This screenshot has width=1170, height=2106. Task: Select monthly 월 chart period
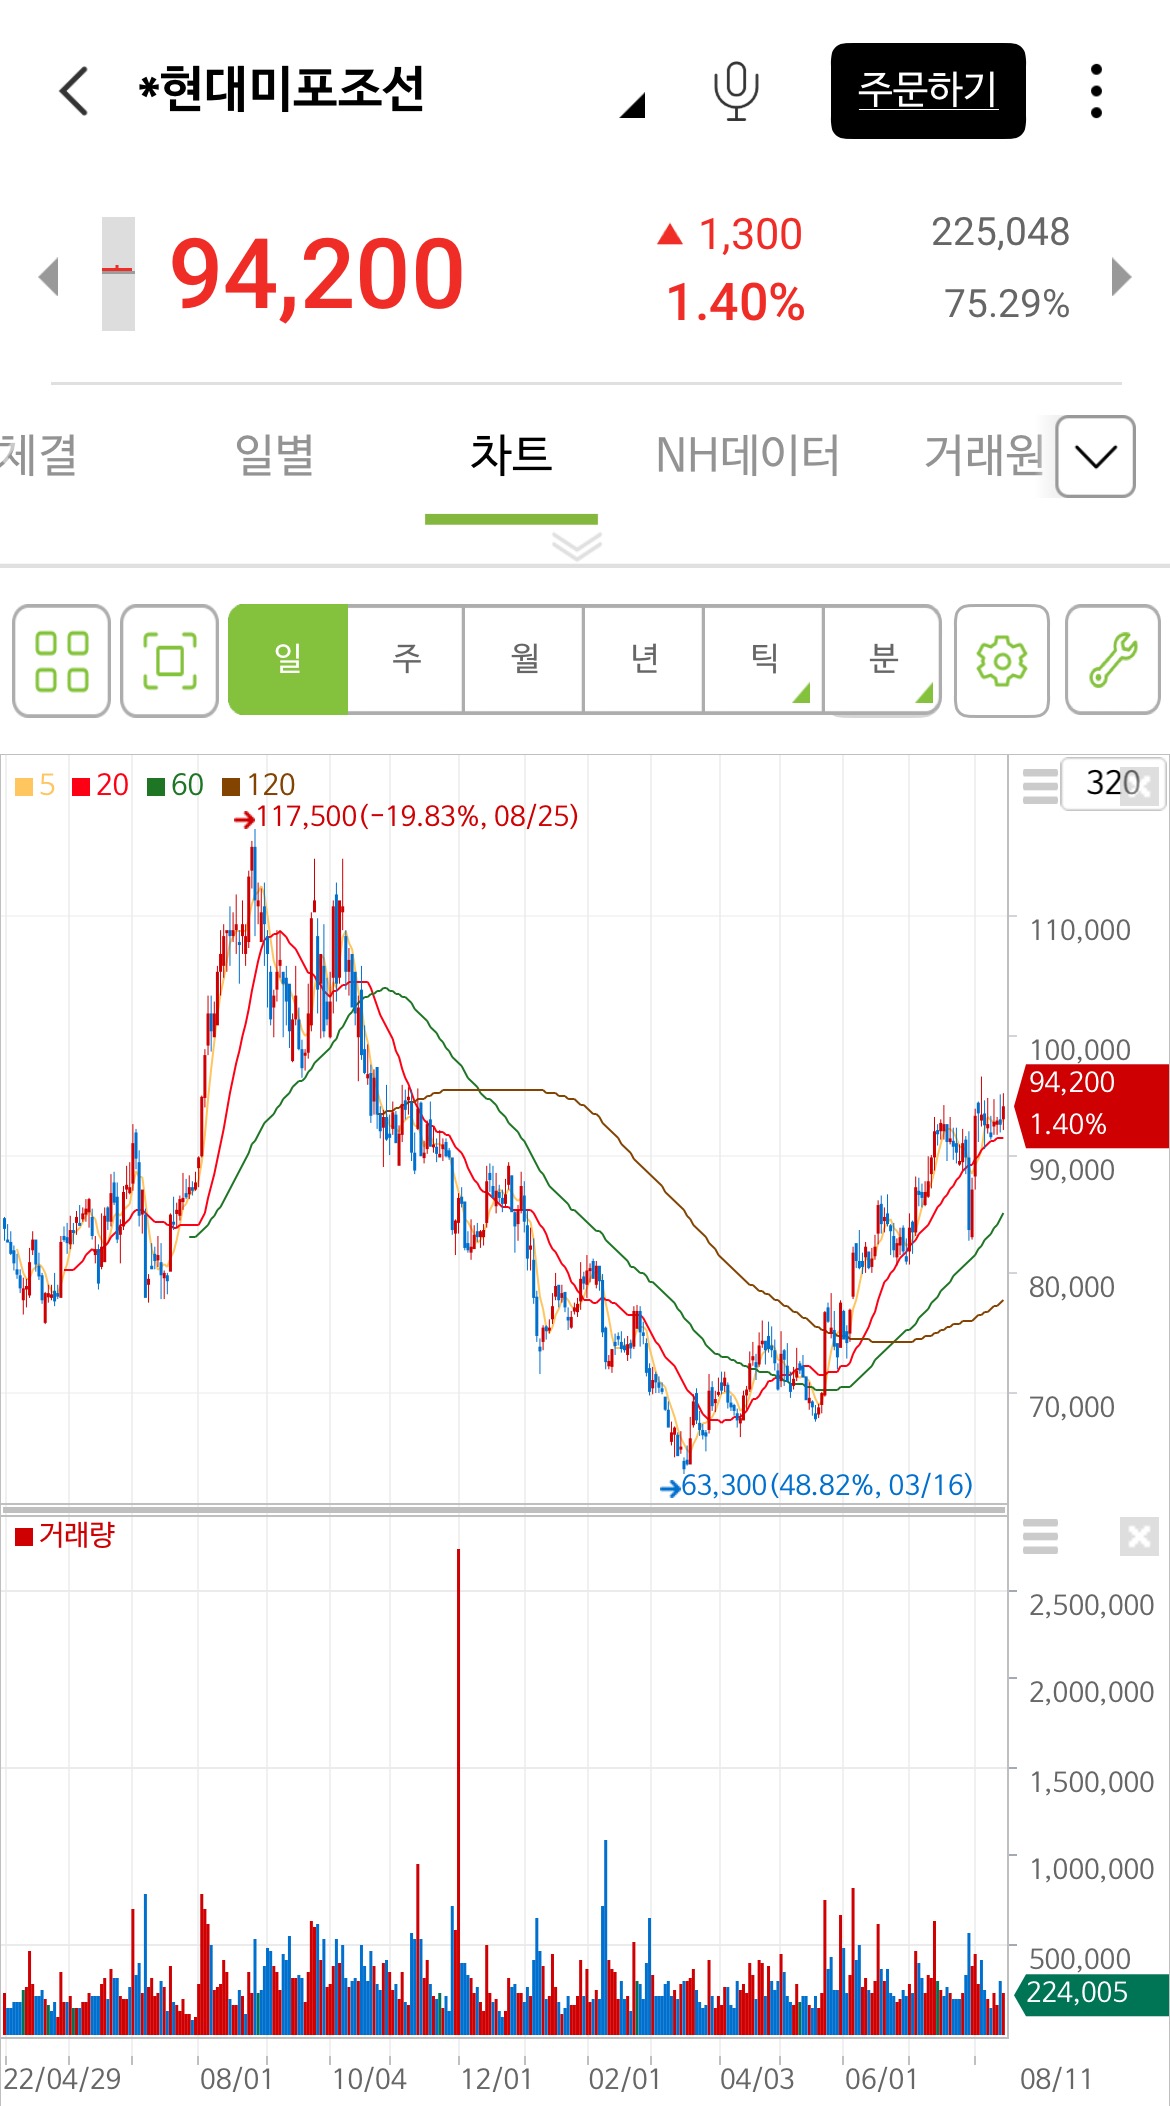(x=525, y=659)
